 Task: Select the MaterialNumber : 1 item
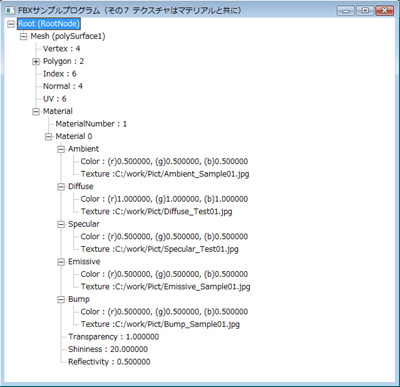(91, 124)
